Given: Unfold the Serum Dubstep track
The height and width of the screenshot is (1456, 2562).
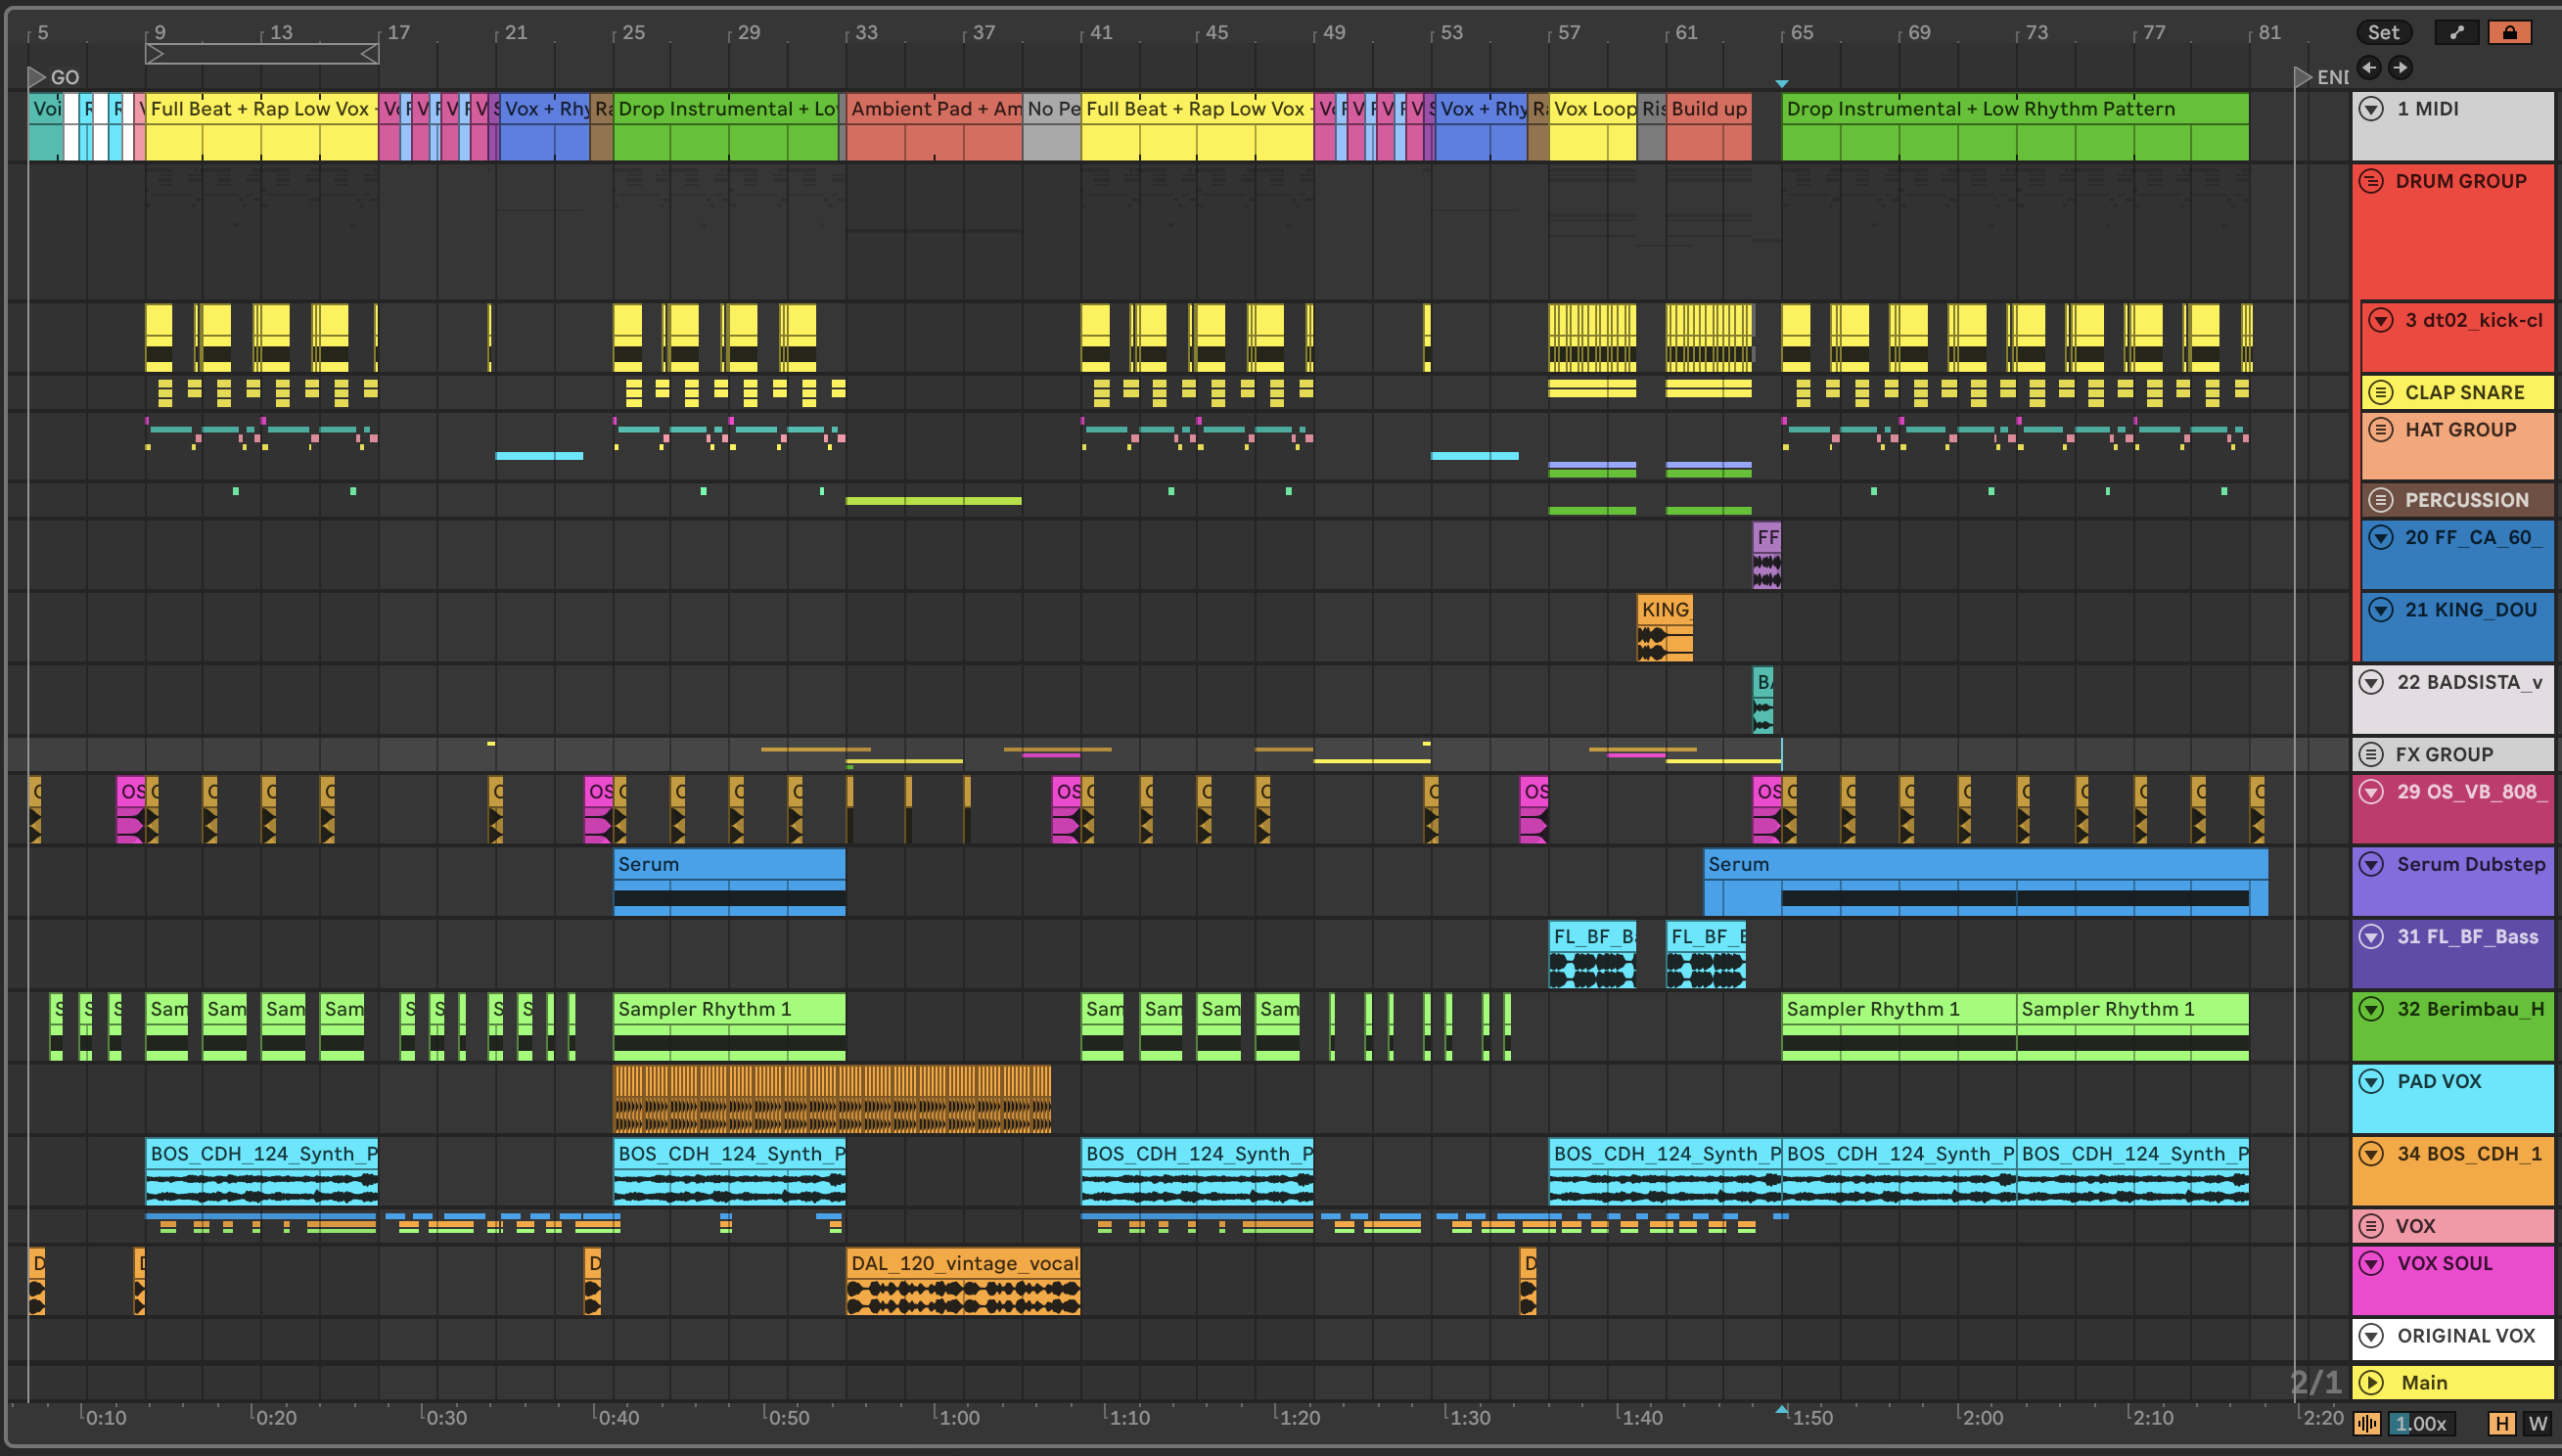Looking at the screenshot, I should [2371, 864].
